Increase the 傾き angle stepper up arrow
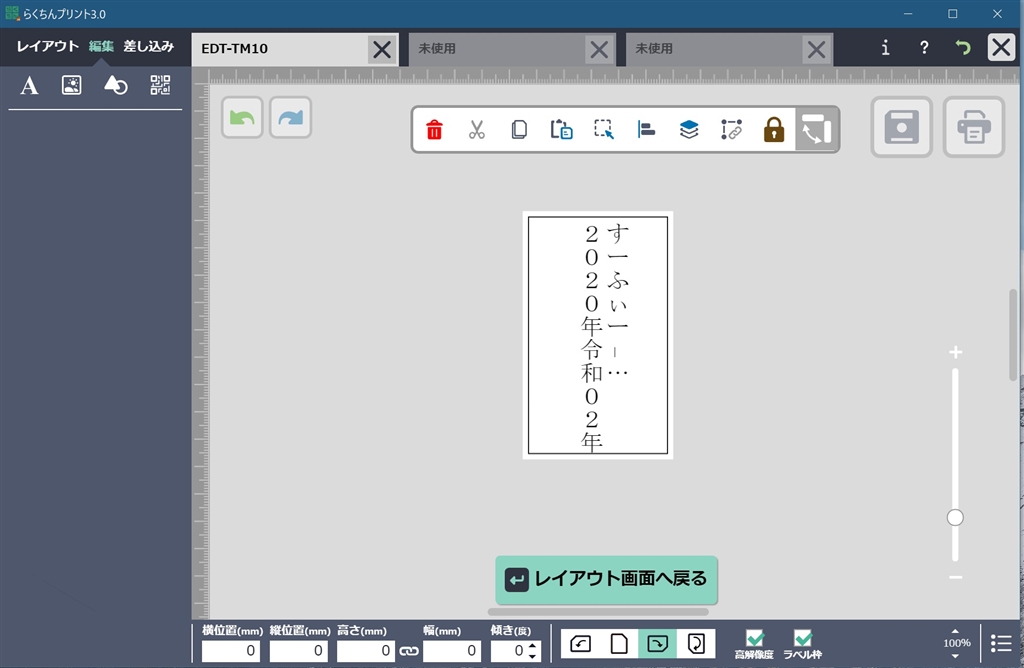Viewport: 1024px width, 668px height. pyautogui.click(x=532, y=646)
